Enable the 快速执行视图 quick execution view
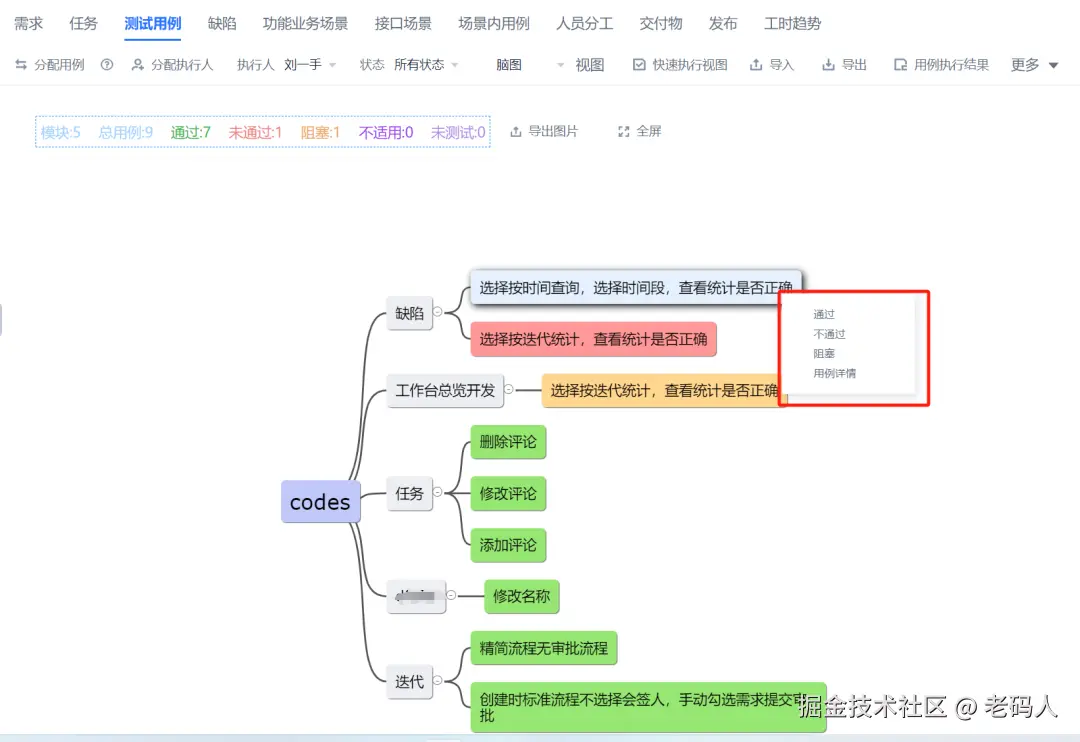The height and width of the screenshot is (742, 1080). point(678,64)
